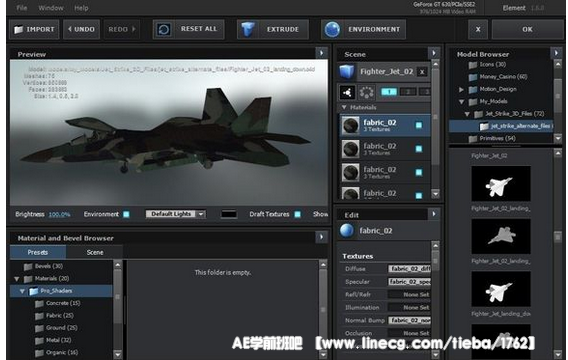This screenshot has height=360, width=568.
Task: Open the Edit panel options arrow
Action: tap(434, 214)
